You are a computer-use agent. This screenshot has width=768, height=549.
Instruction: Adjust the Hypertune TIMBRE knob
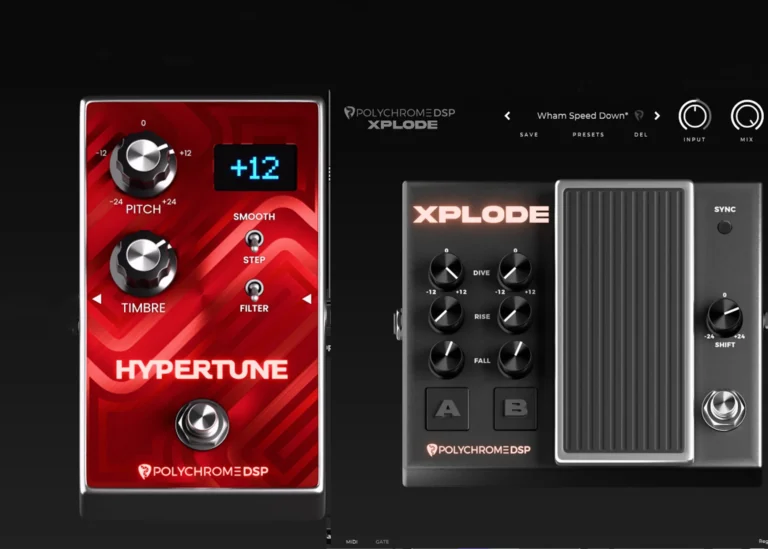143,263
